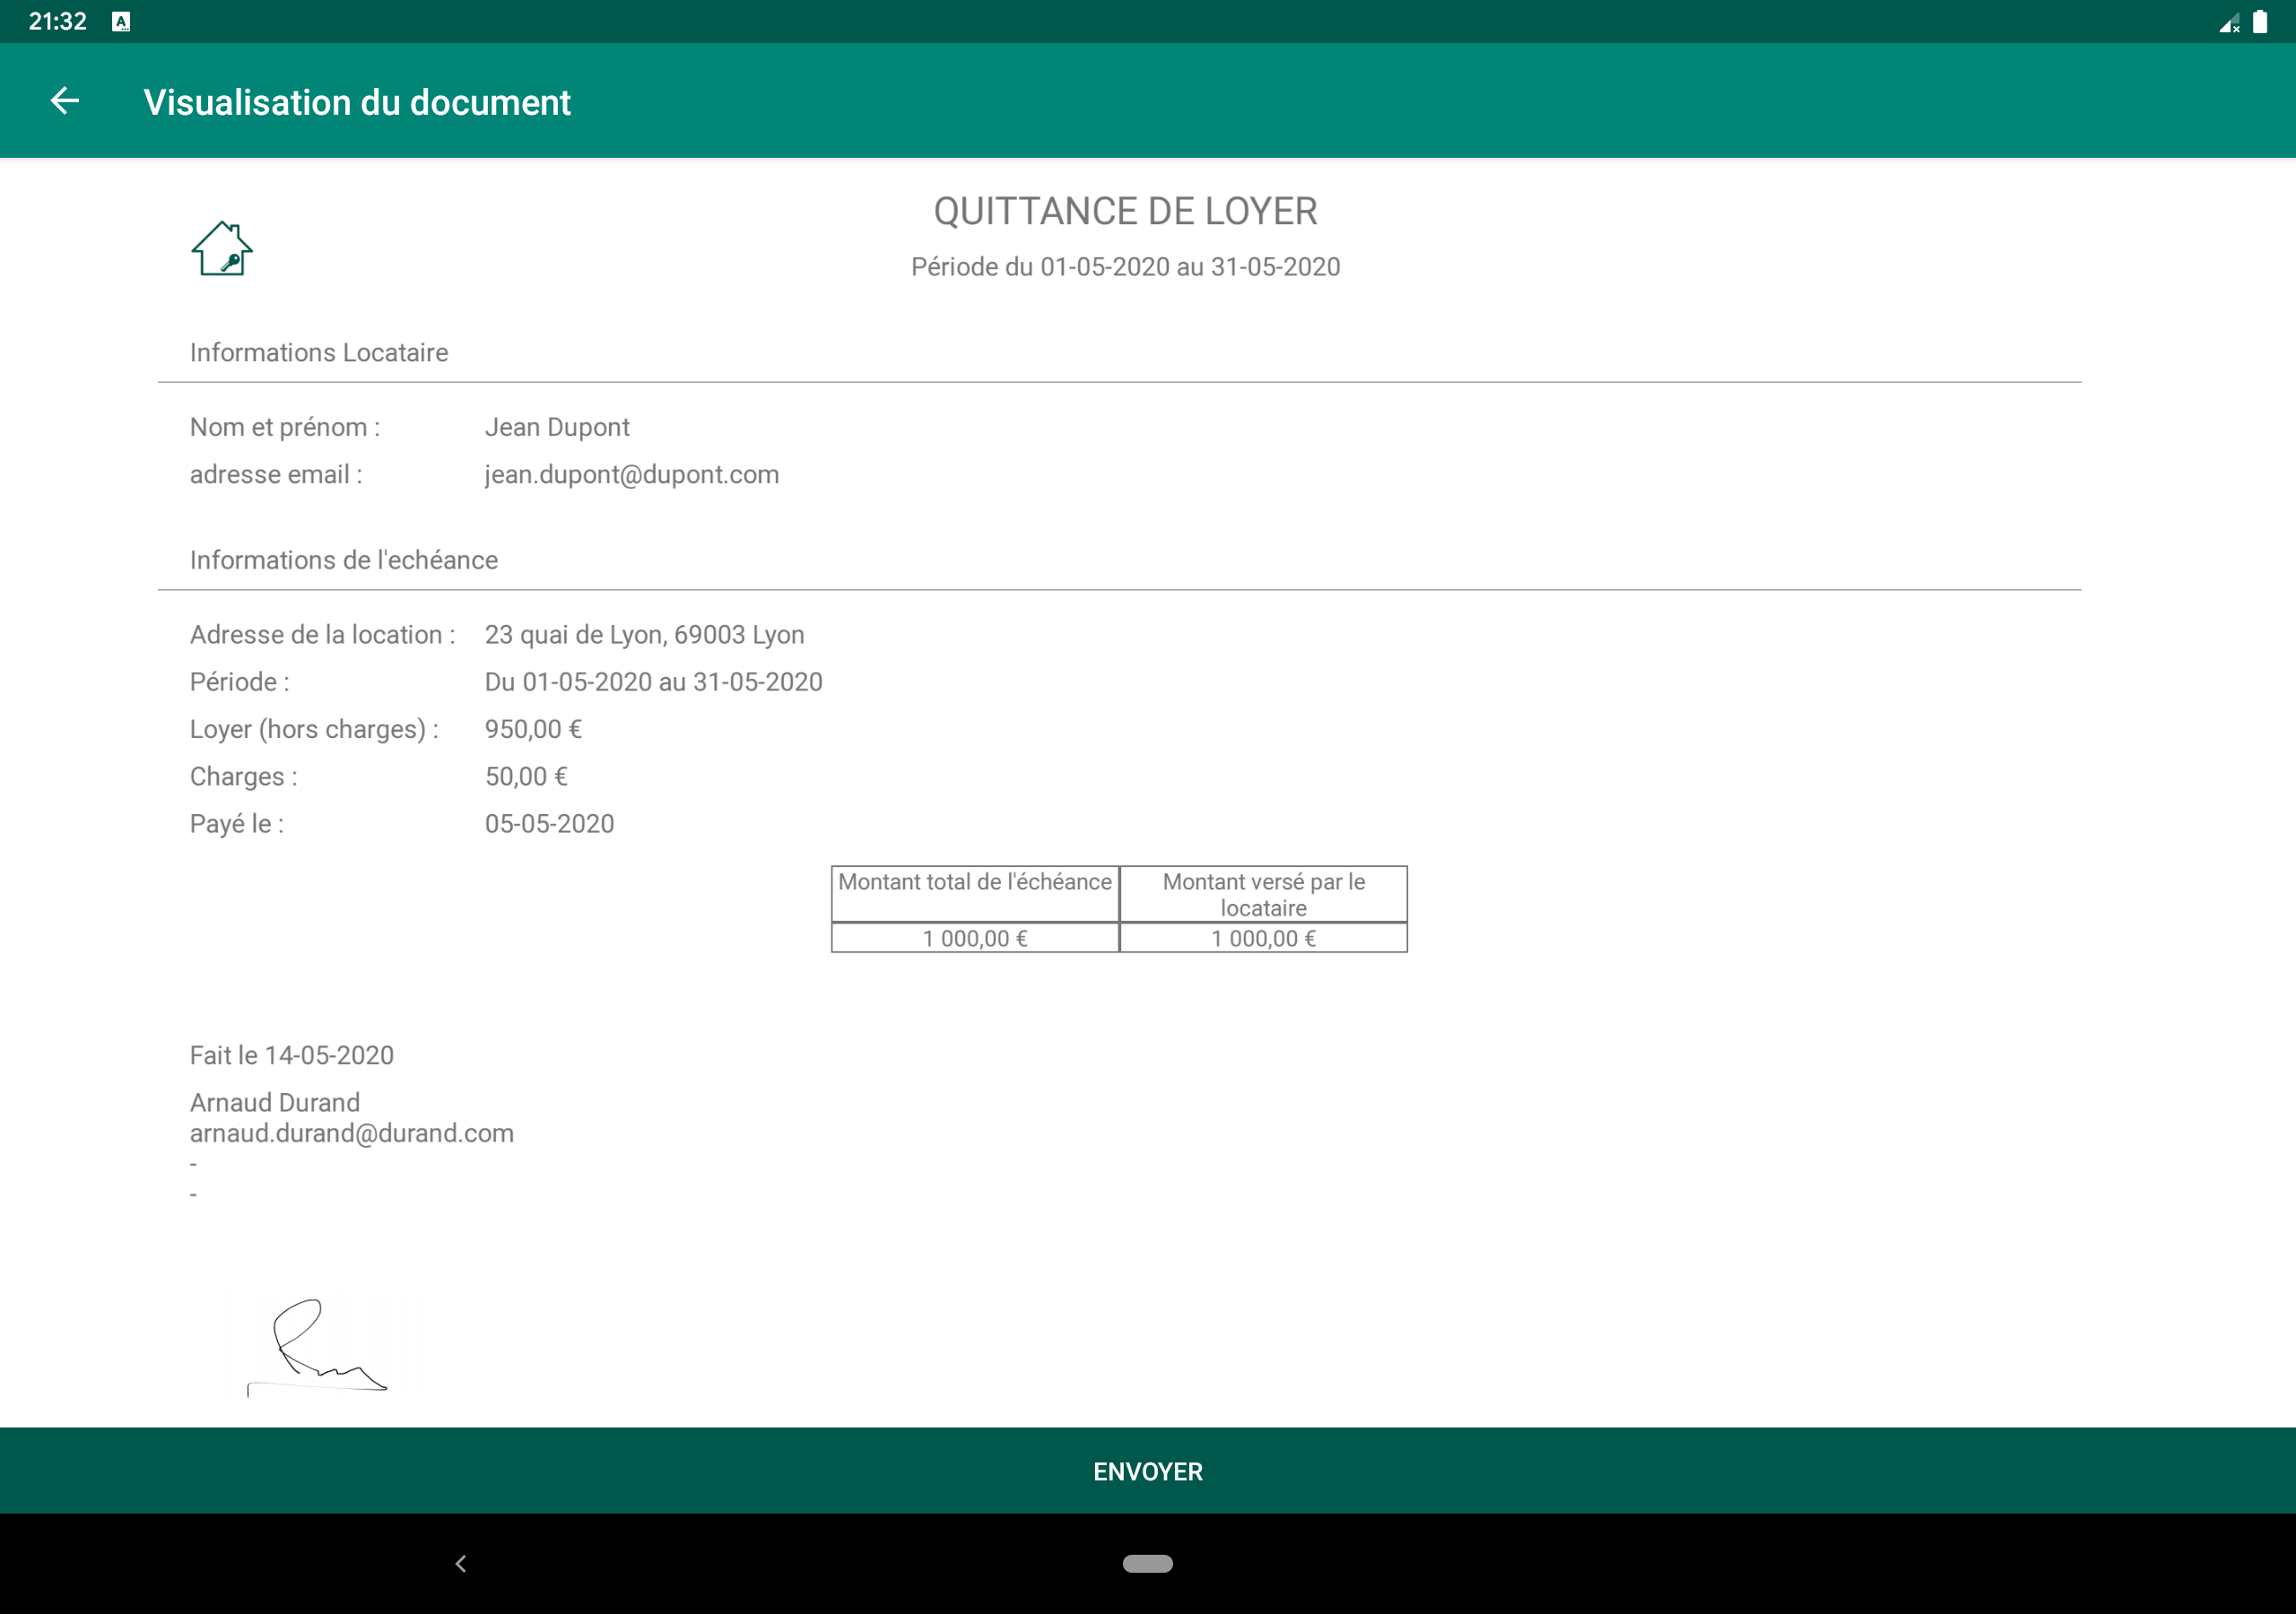
Task: Click the house with key logo
Action: tap(222, 249)
